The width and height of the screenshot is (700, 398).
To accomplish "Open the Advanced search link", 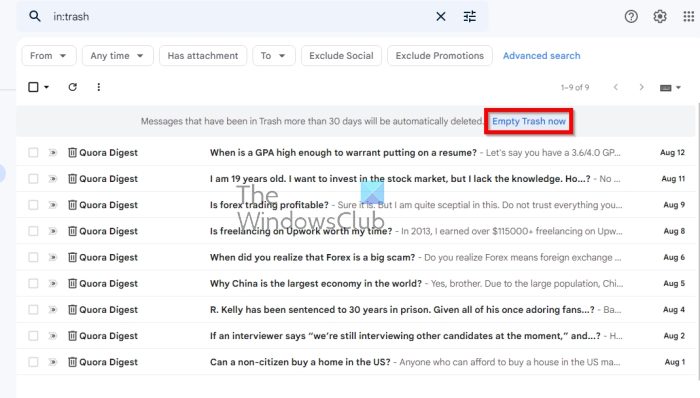I will point(542,56).
